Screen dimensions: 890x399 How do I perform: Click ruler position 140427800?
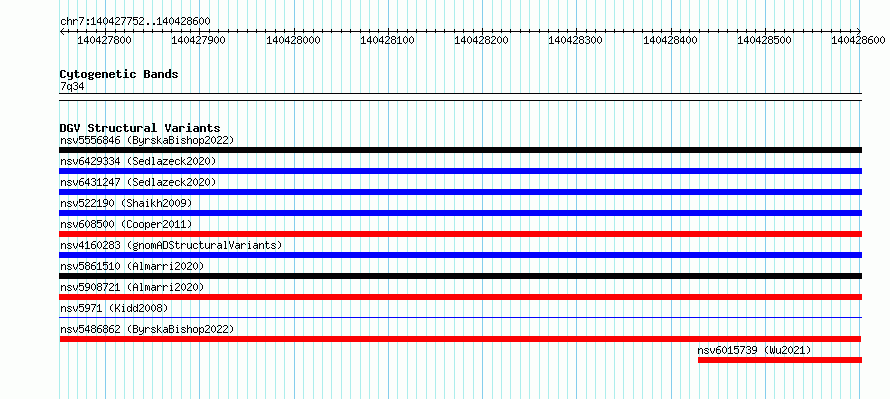(104, 40)
